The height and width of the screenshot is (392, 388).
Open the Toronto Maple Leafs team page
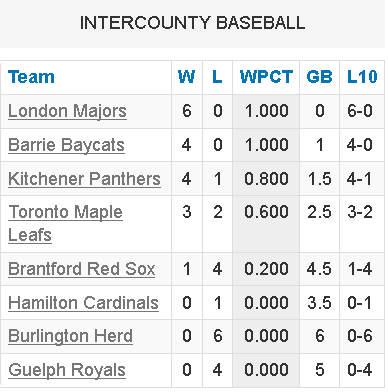[65, 223]
